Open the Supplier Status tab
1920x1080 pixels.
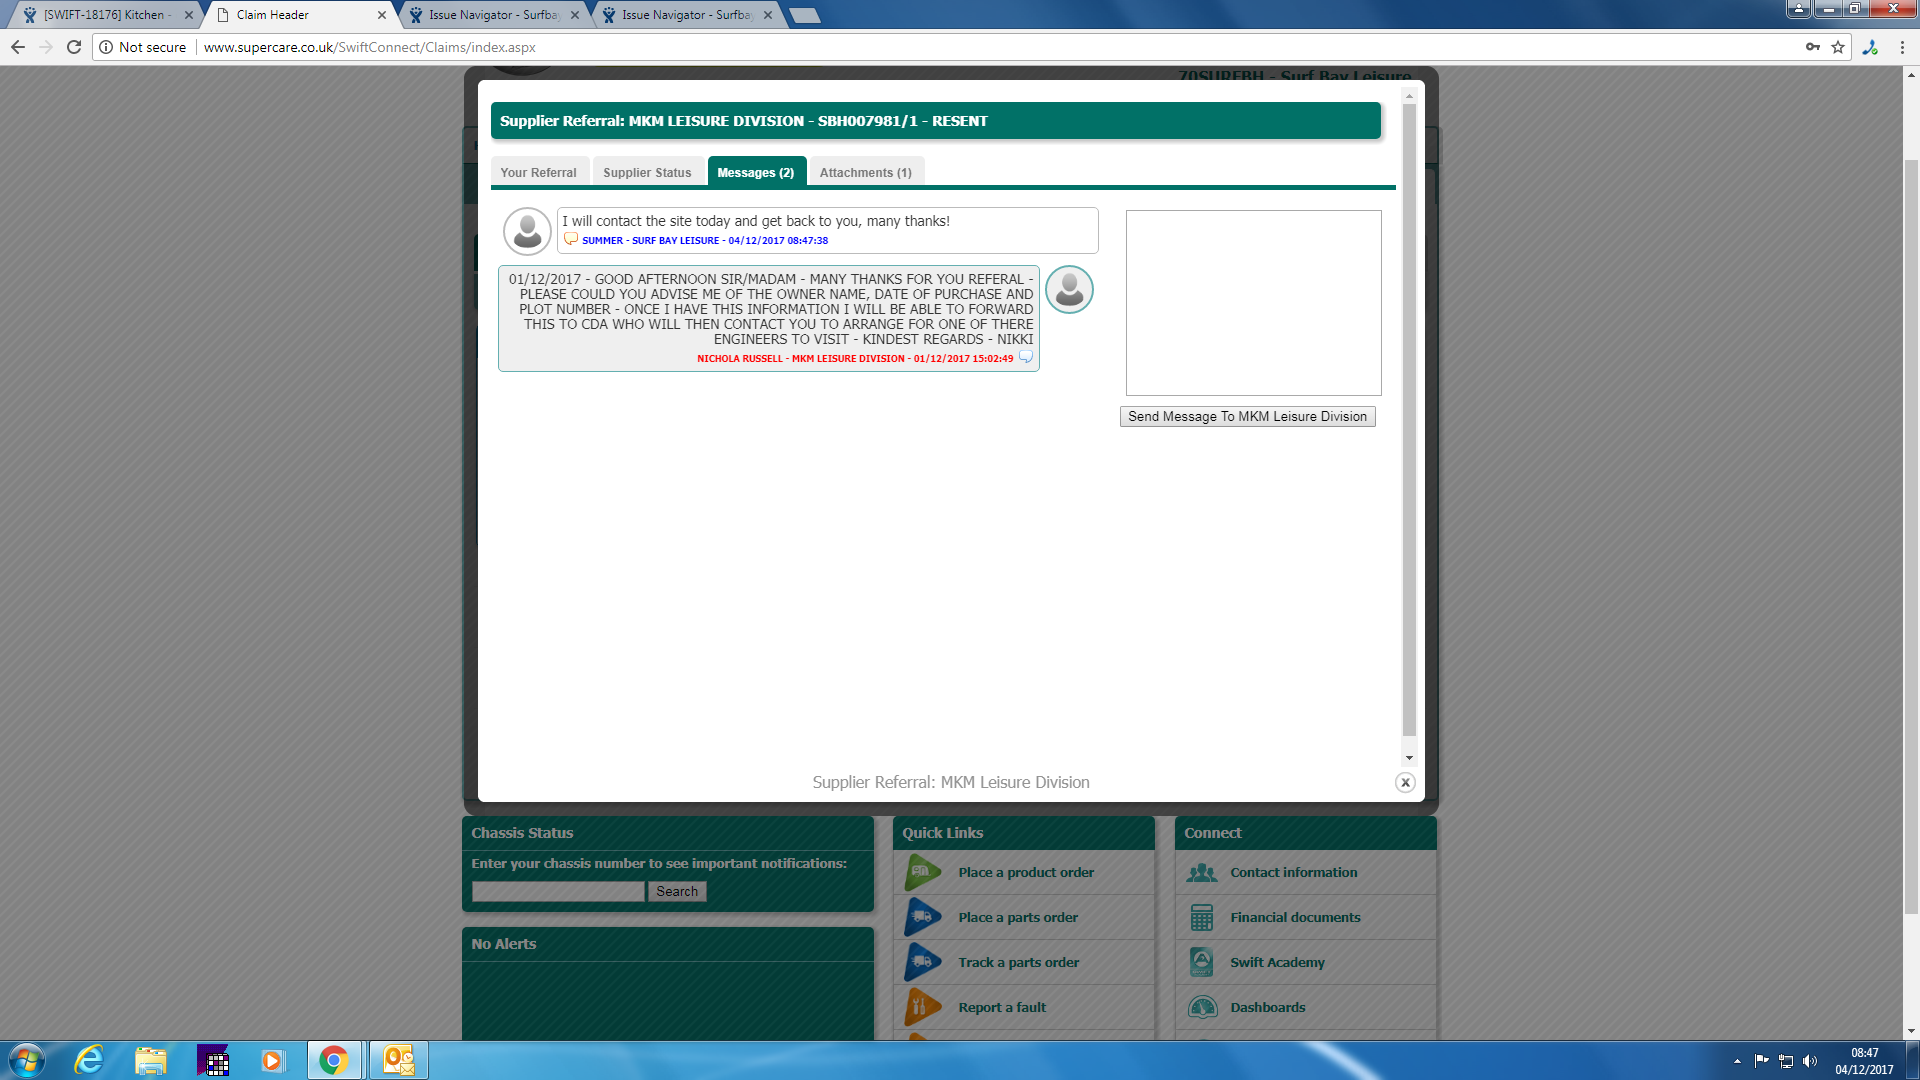(647, 172)
